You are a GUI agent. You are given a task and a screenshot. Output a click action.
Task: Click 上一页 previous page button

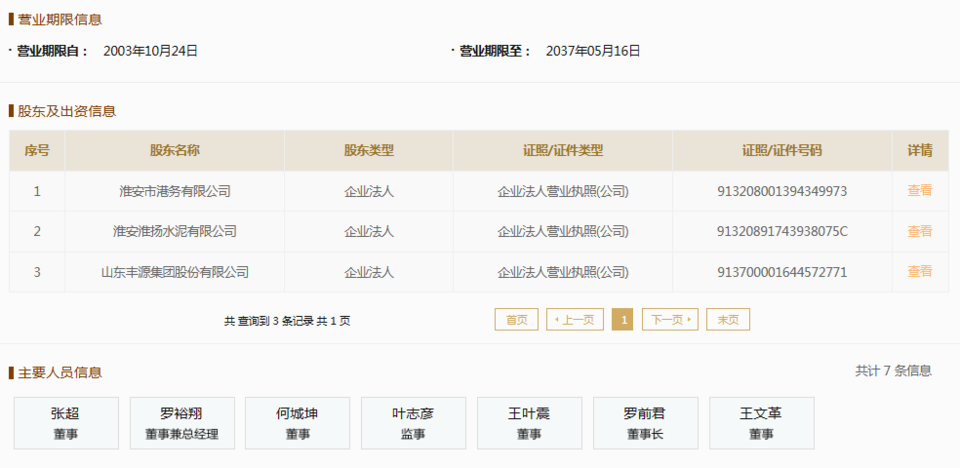[x=575, y=320]
